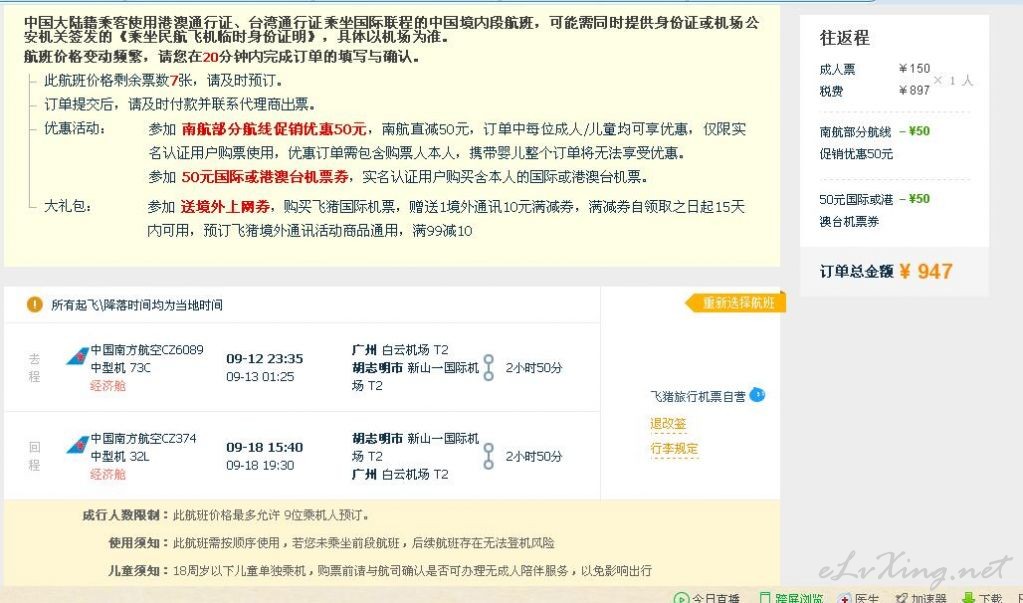Select flight name 中国南方航空CZ6089
1023x603 pixels.
pos(147,350)
